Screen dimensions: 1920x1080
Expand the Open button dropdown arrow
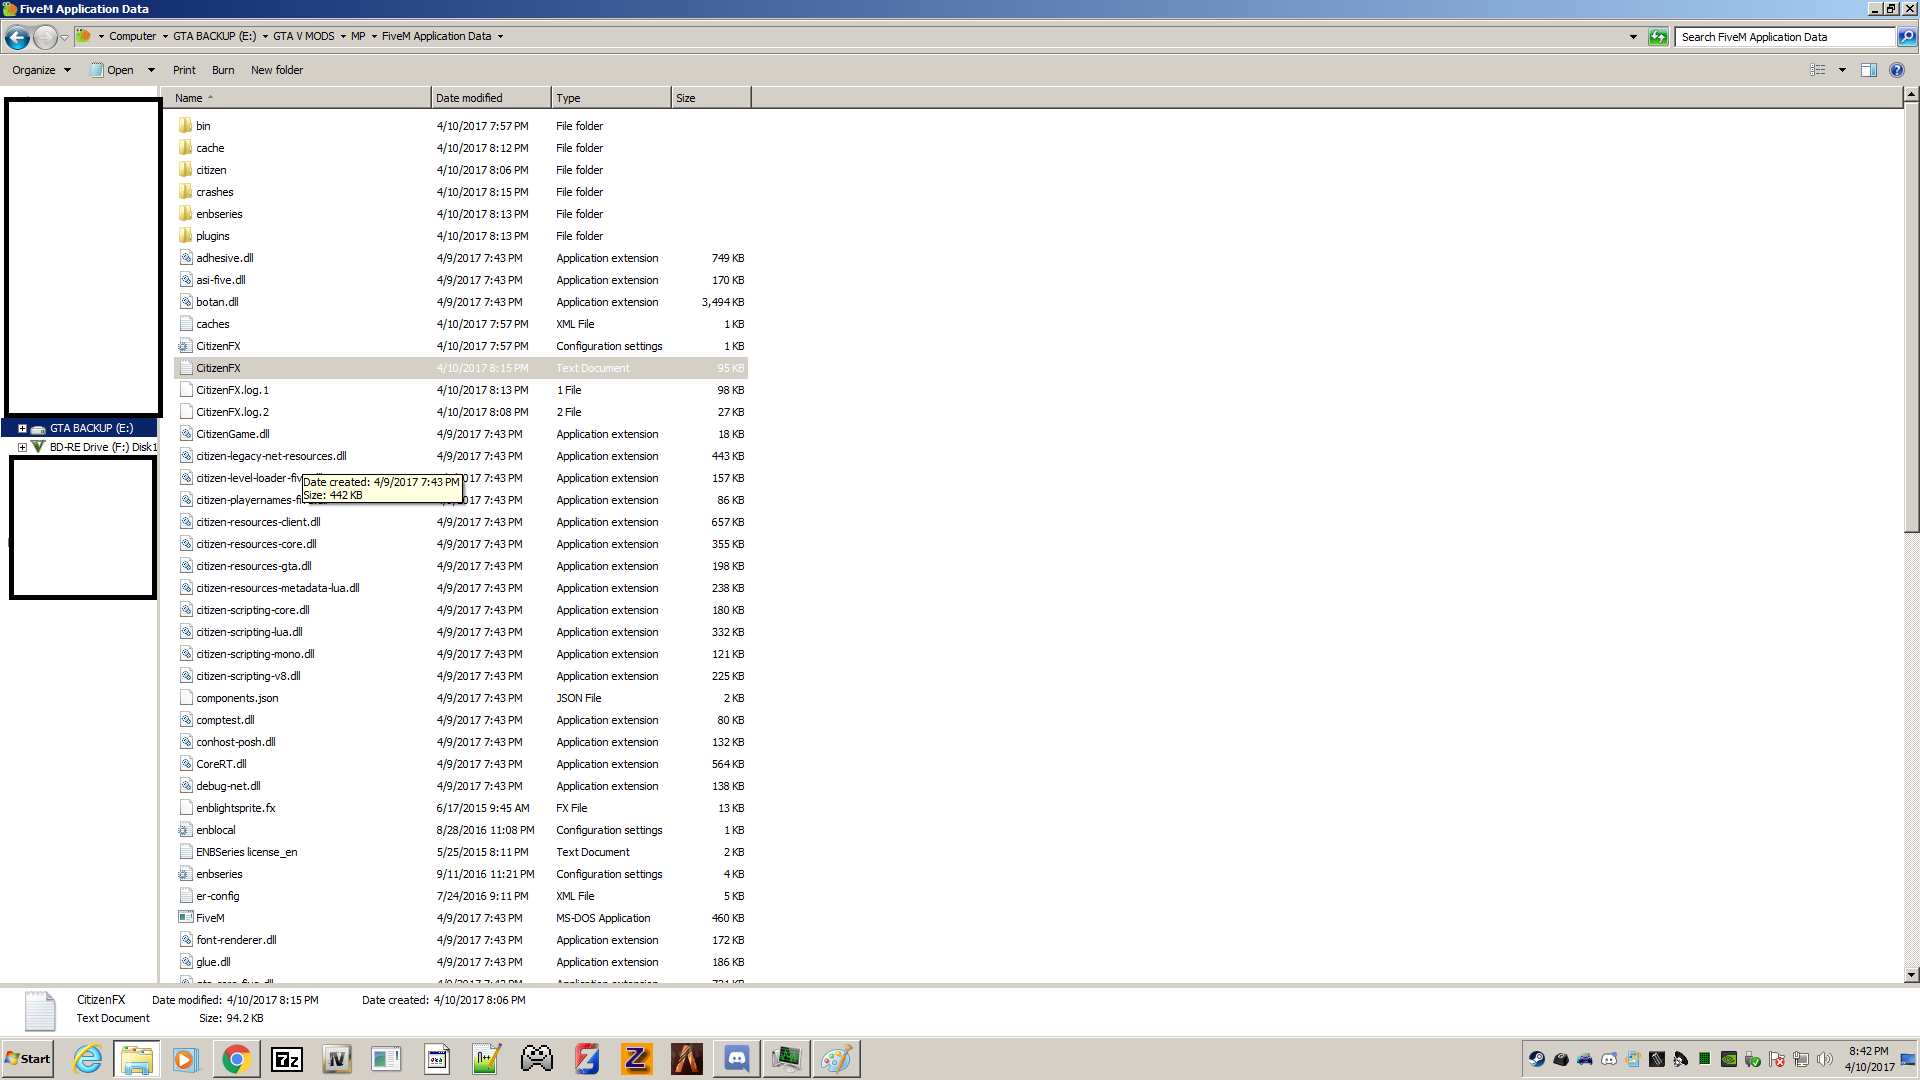point(151,70)
